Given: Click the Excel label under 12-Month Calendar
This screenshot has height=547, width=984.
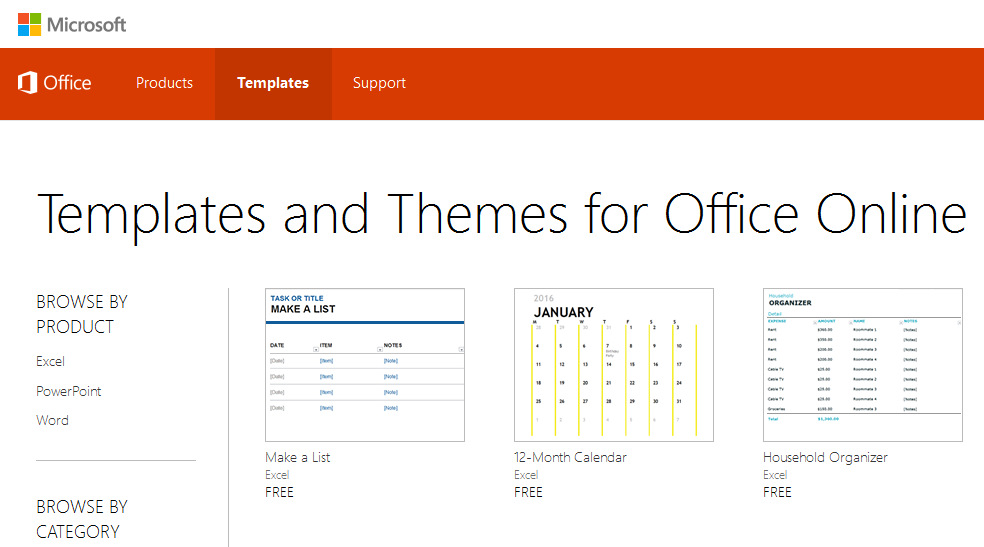Looking at the screenshot, I should 526,475.
